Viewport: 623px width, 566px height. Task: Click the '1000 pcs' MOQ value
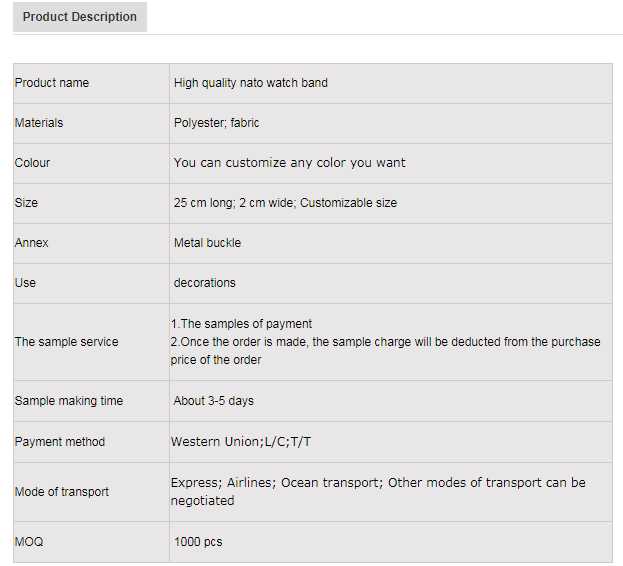[198, 542]
